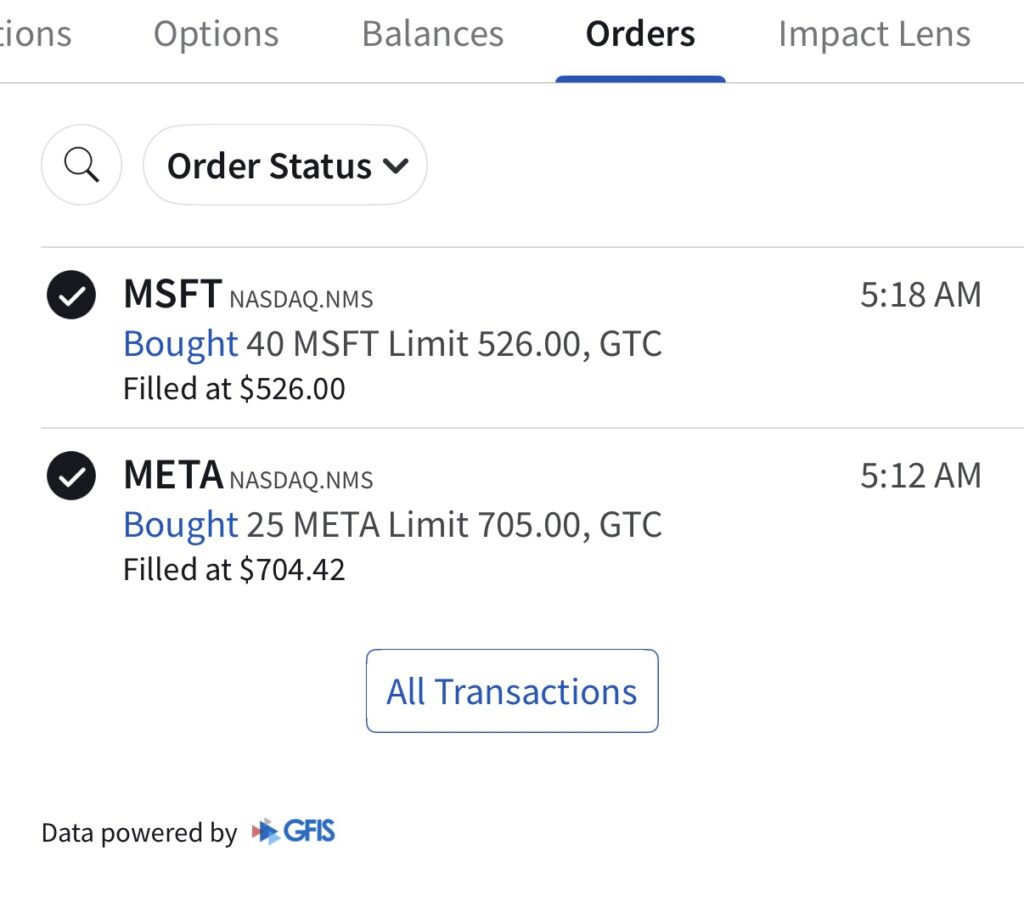Viewport: 1024px width, 902px height.
Task: Click the filled checkmark icon beside META order
Action: click(x=70, y=476)
